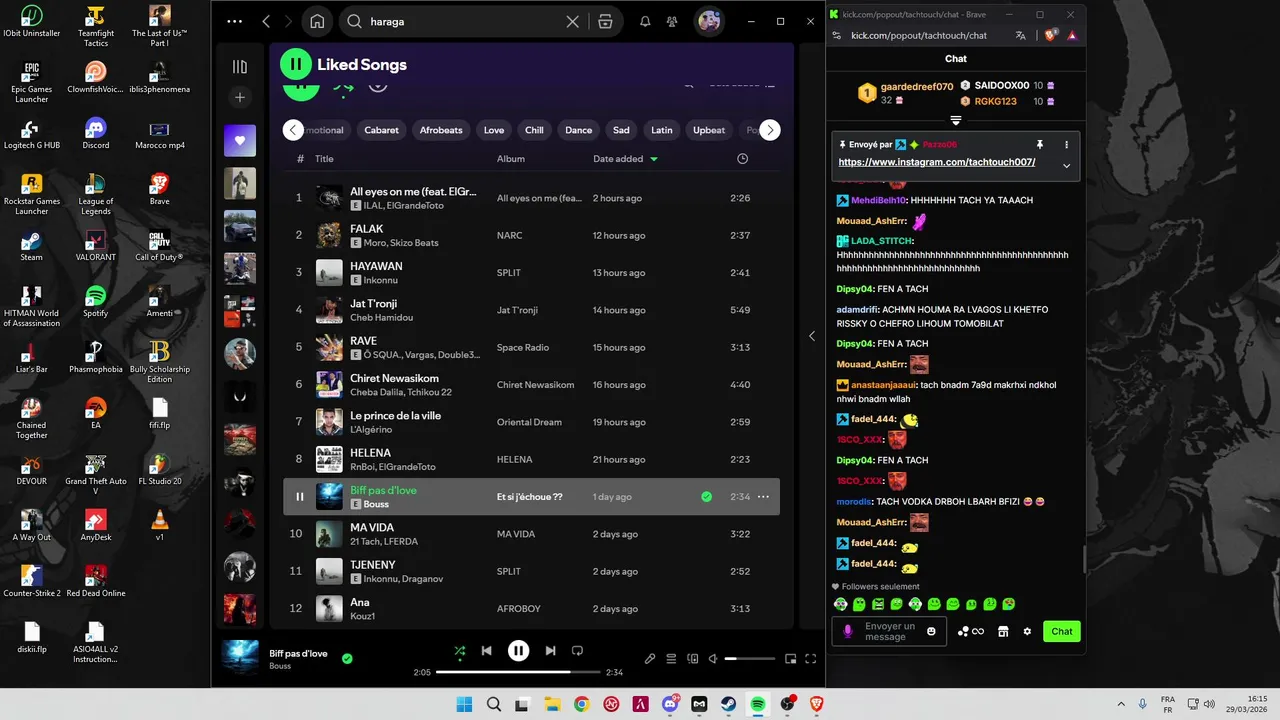The width and height of the screenshot is (1280, 720).
Task: Open Brave Shields lion icon
Action: (x=1051, y=35)
